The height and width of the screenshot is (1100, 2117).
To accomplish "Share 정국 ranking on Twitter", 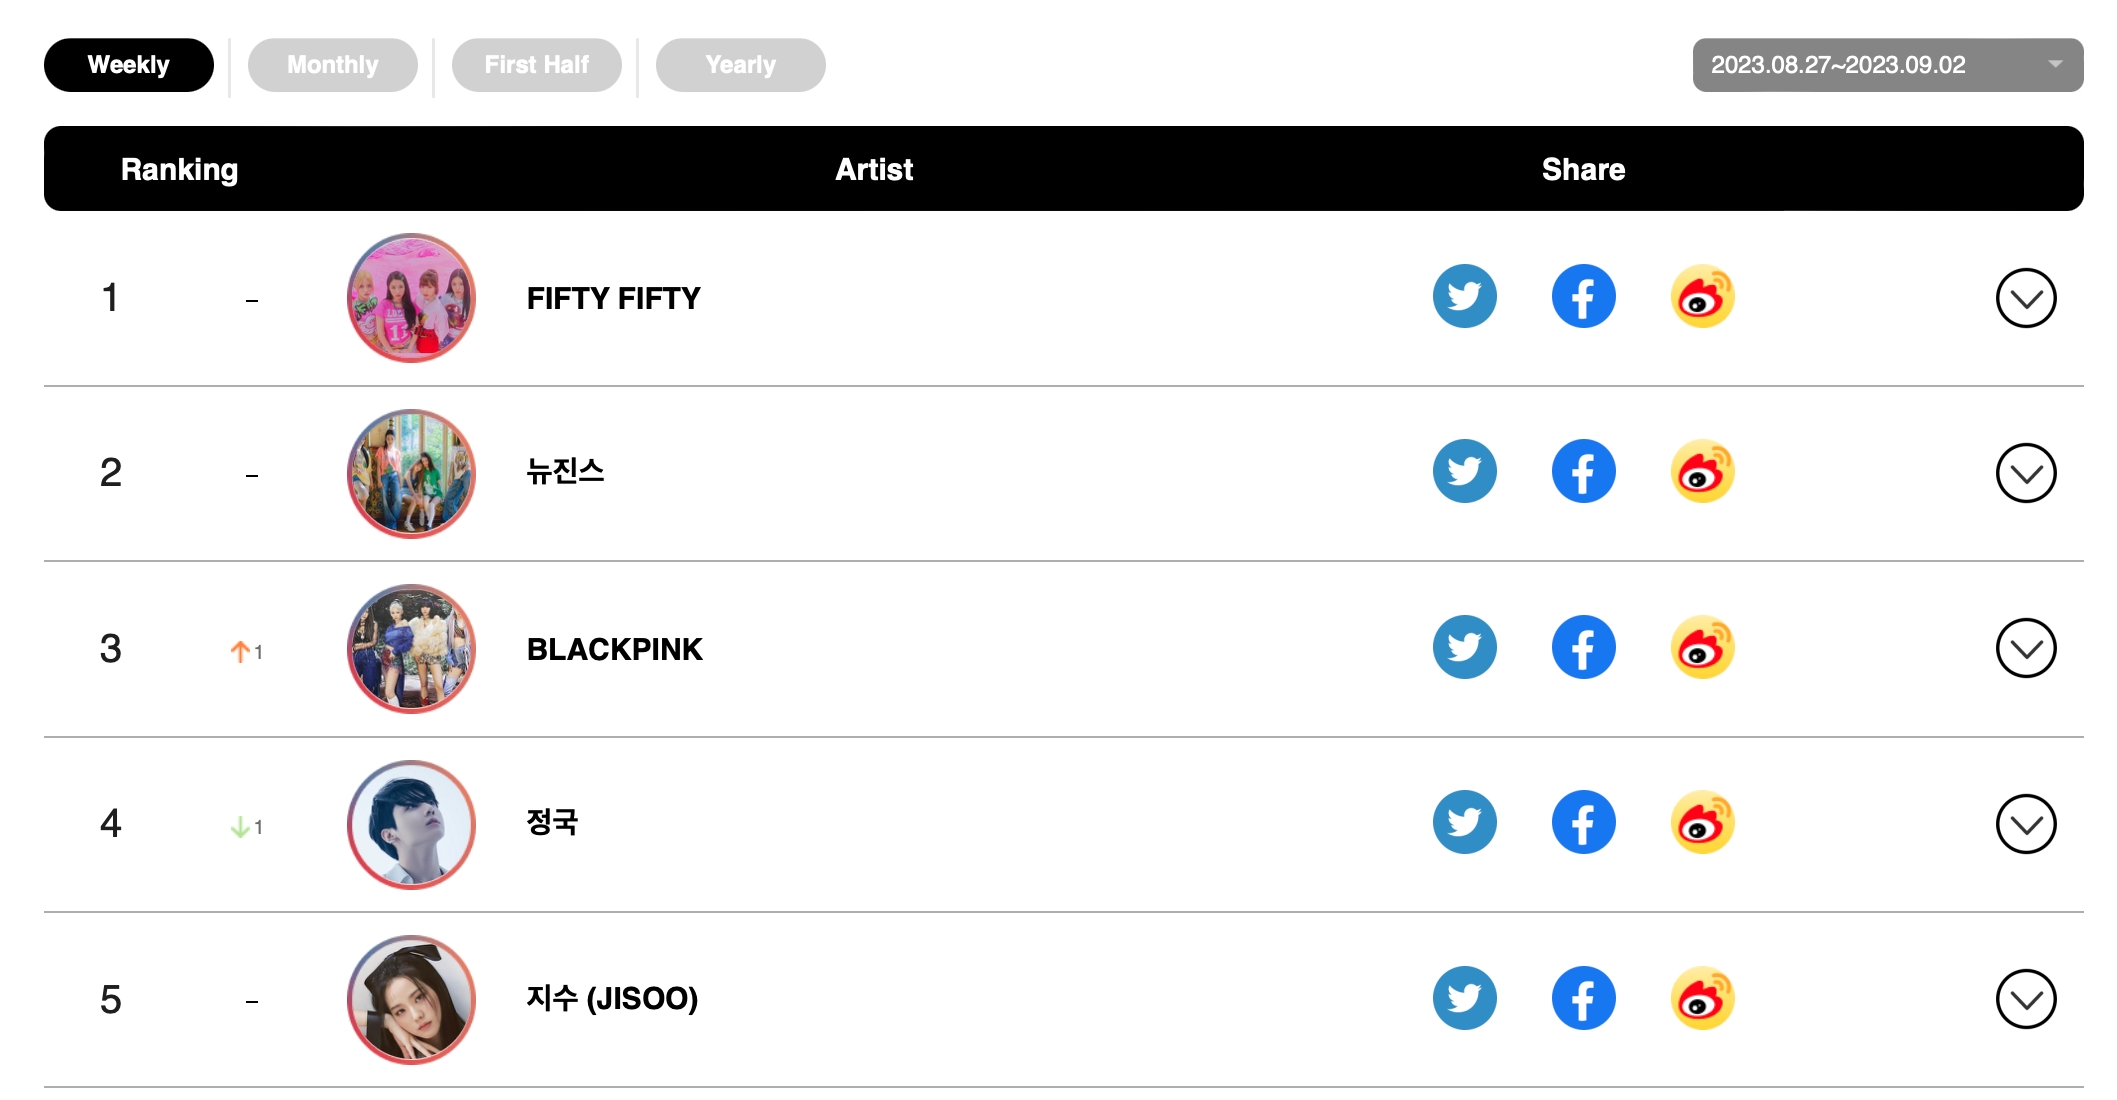I will click(1464, 823).
